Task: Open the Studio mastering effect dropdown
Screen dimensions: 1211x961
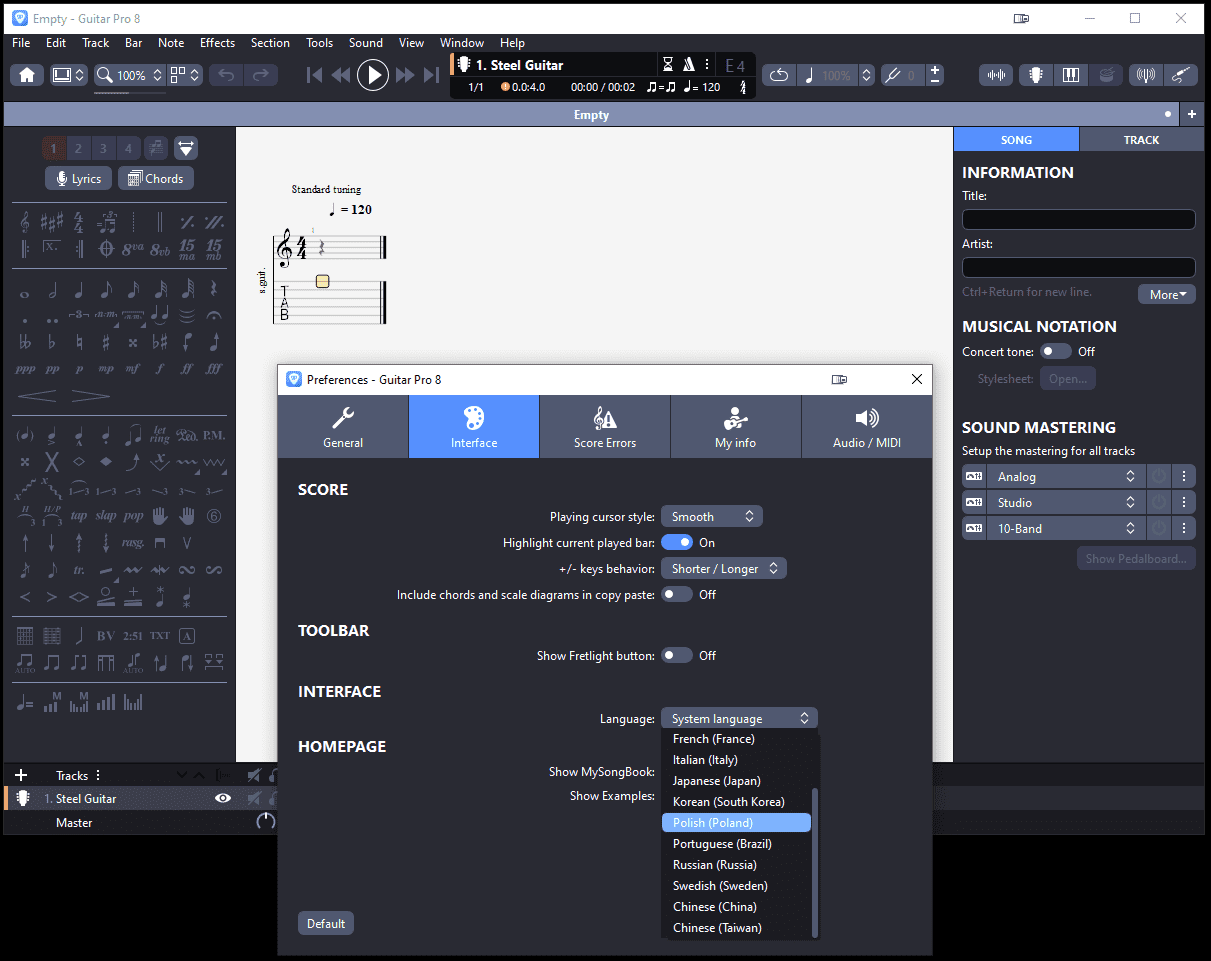Action: click(1064, 503)
